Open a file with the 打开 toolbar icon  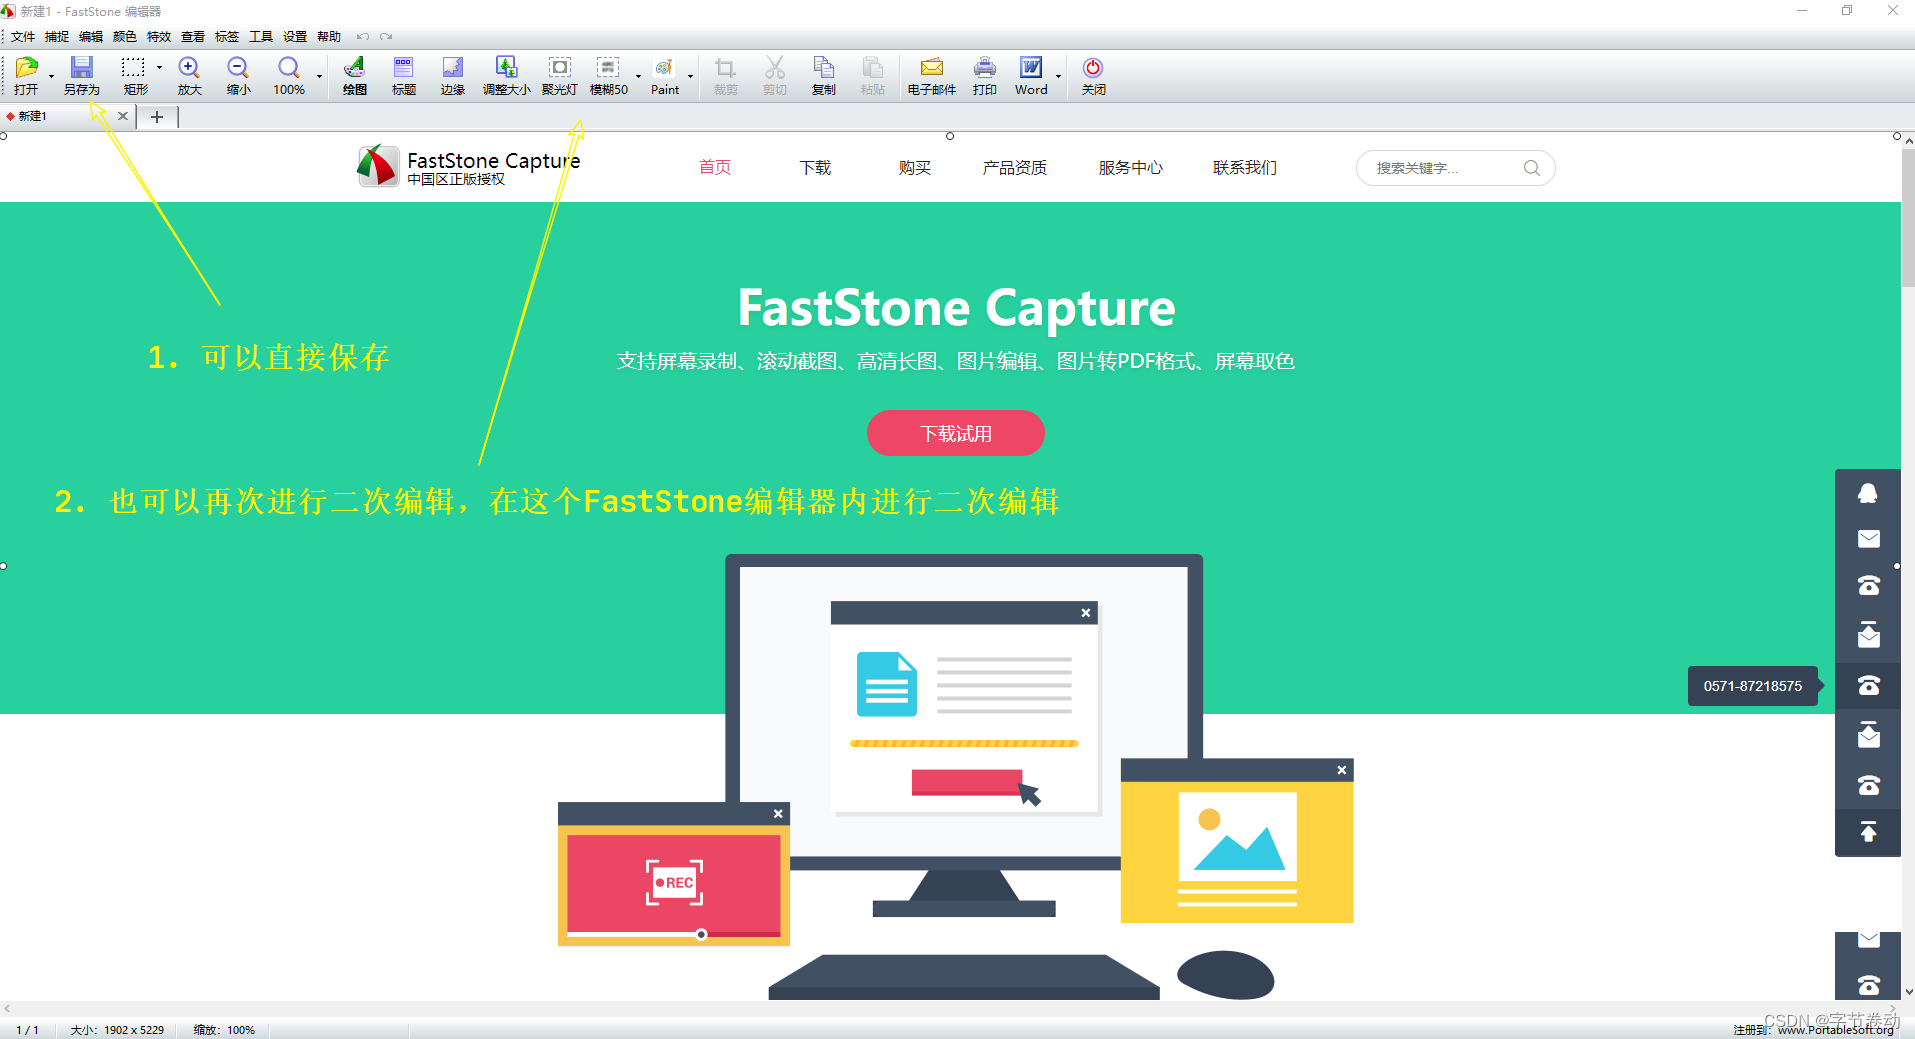(x=26, y=76)
